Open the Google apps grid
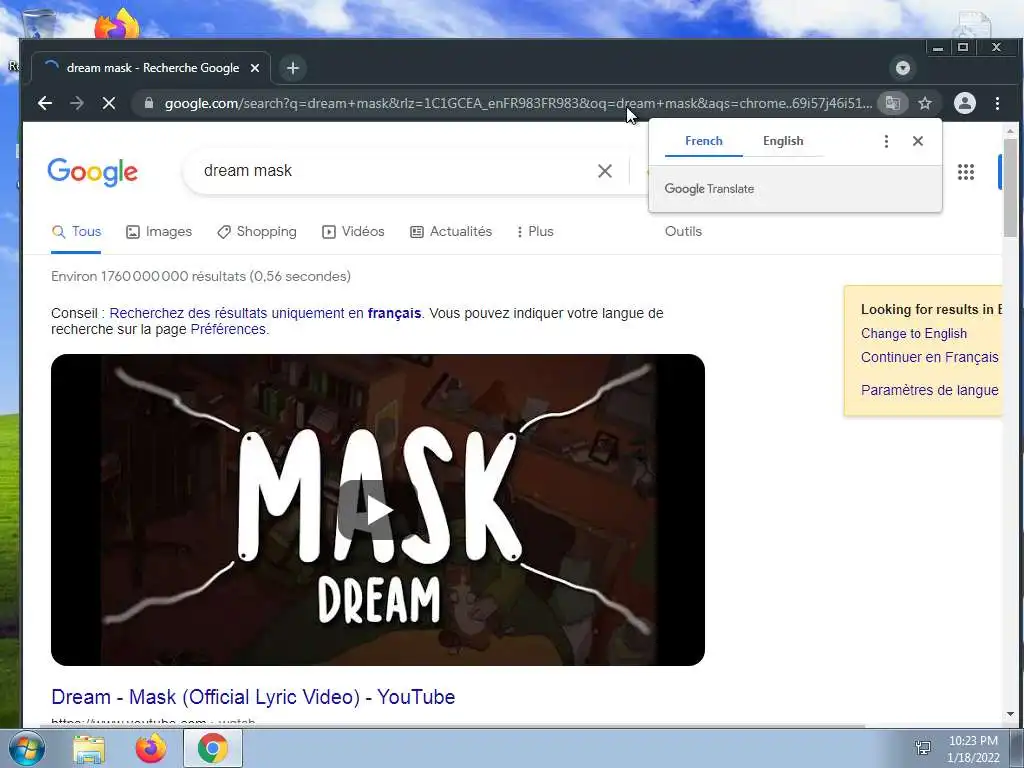Viewport: 1024px width, 768px height. (x=966, y=172)
